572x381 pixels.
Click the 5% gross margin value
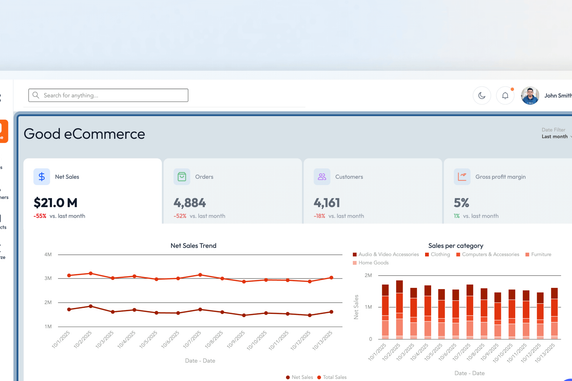point(461,203)
